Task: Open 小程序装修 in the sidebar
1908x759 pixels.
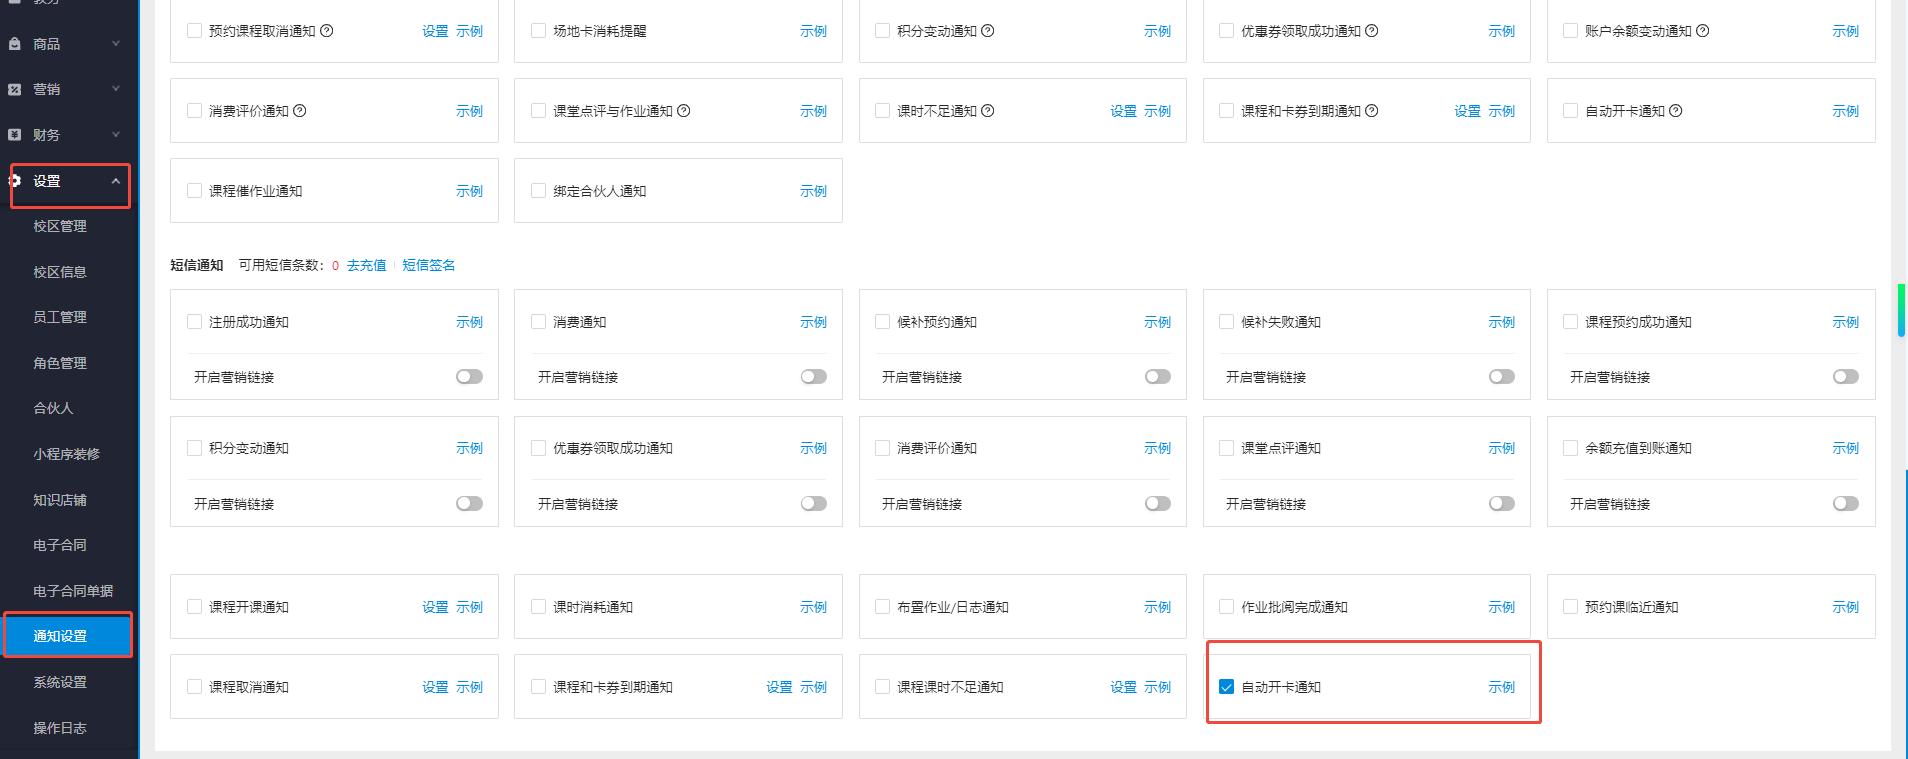Action: click(x=66, y=454)
